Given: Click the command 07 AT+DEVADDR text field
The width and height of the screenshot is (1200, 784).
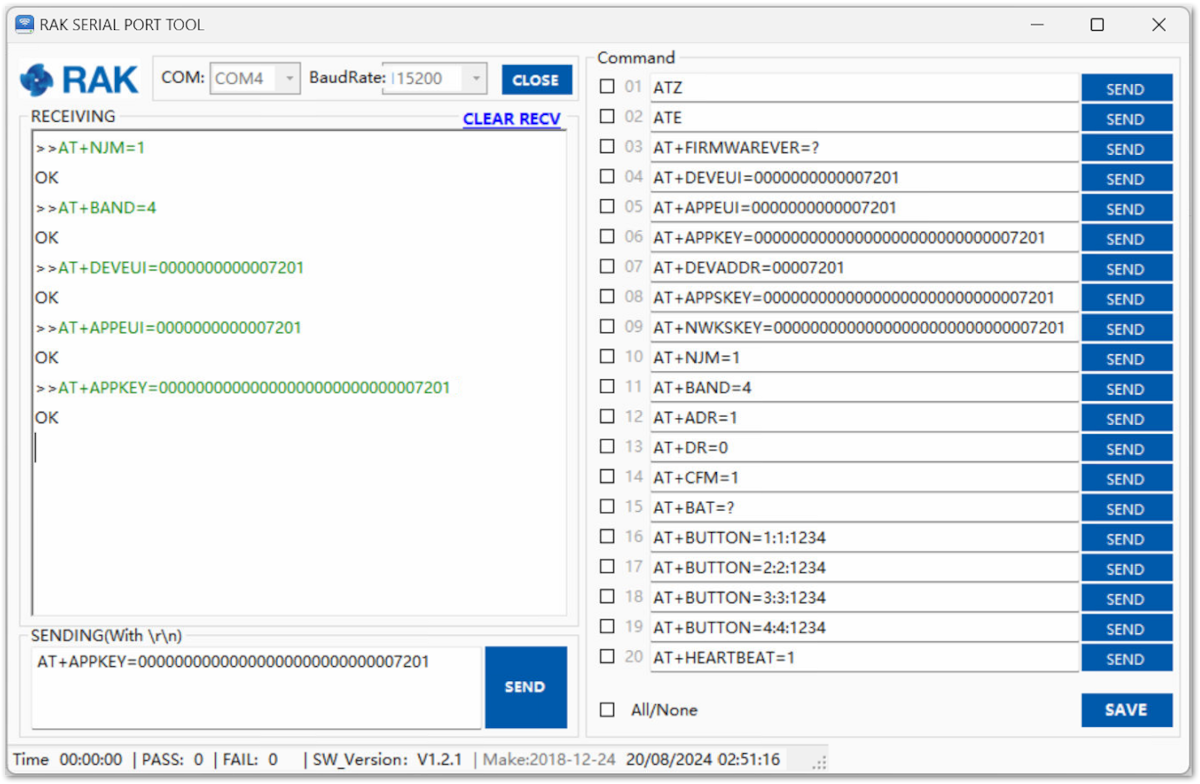Looking at the screenshot, I should 864,268.
